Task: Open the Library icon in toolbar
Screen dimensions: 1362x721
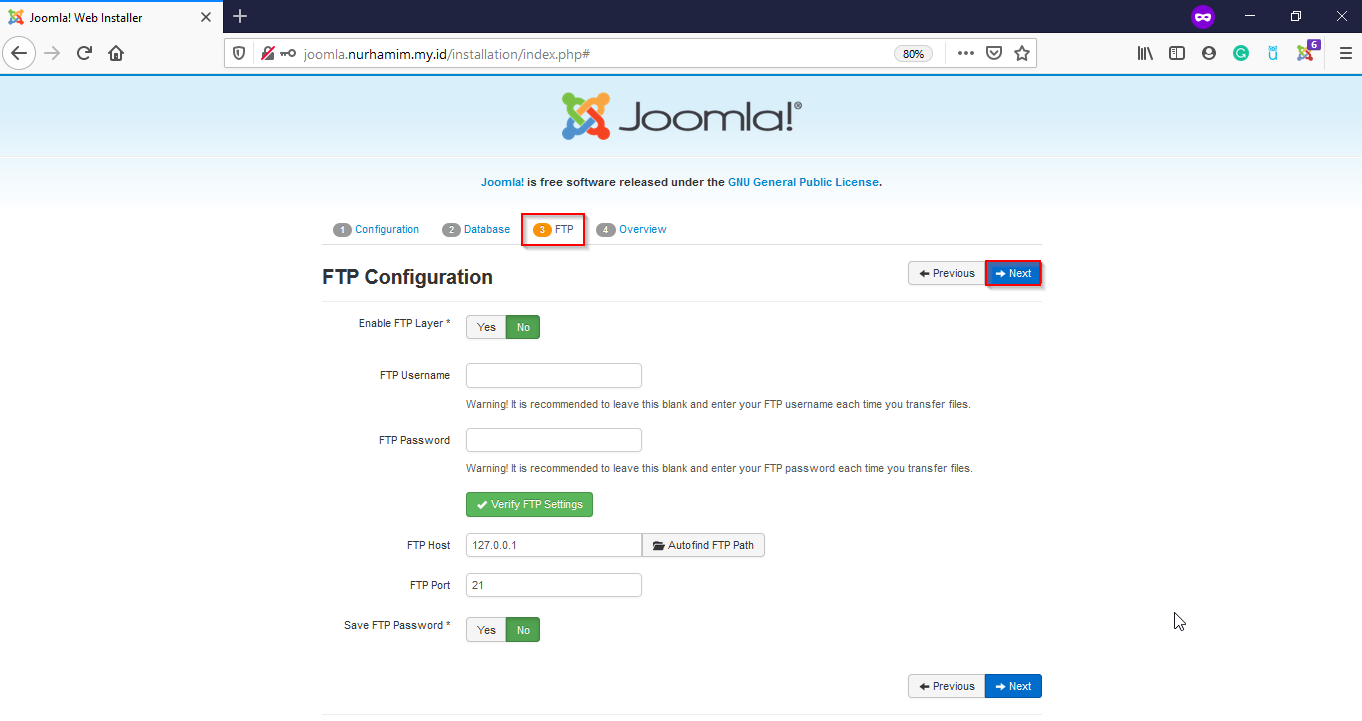Action: (1145, 53)
